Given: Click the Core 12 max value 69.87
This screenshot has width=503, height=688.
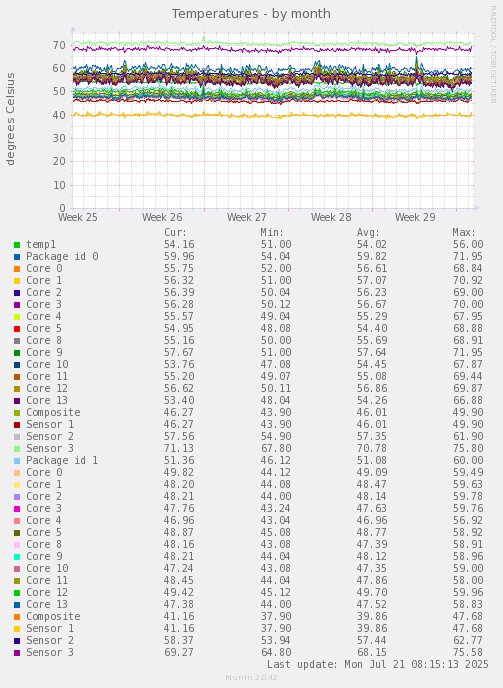Looking at the screenshot, I should tap(468, 388).
